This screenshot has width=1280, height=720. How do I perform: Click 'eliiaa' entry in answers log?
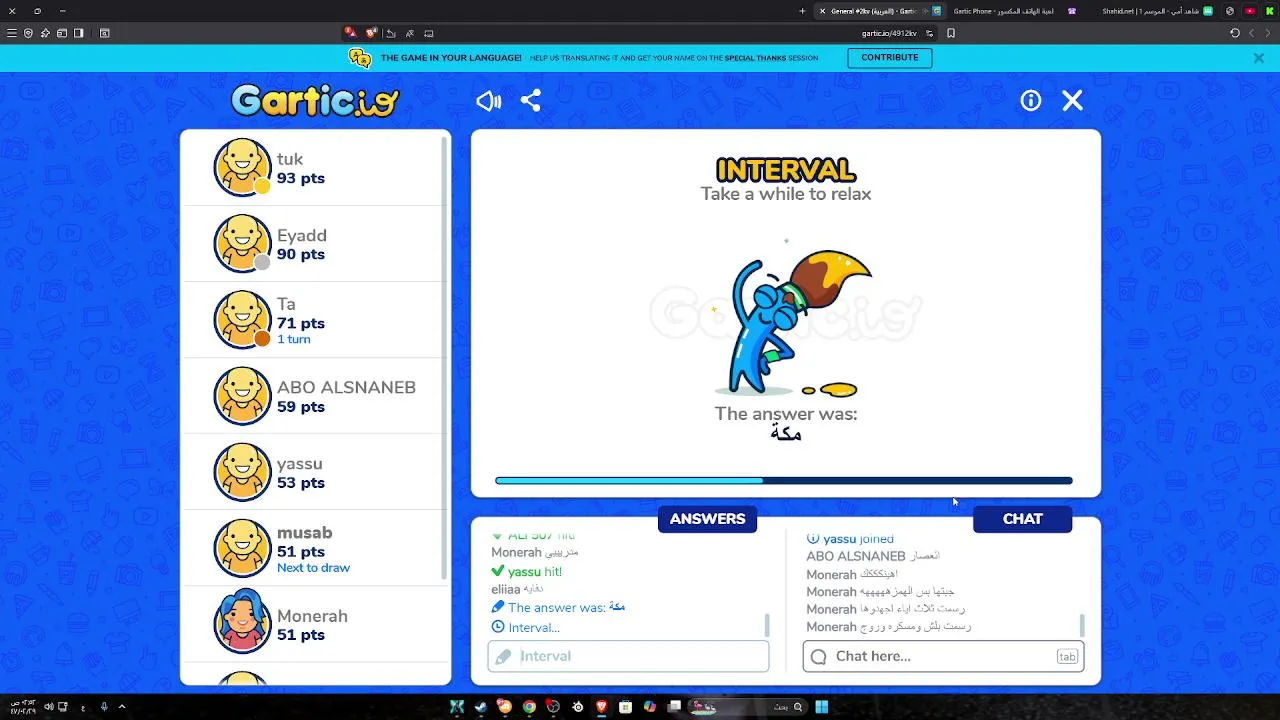click(517, 590)
